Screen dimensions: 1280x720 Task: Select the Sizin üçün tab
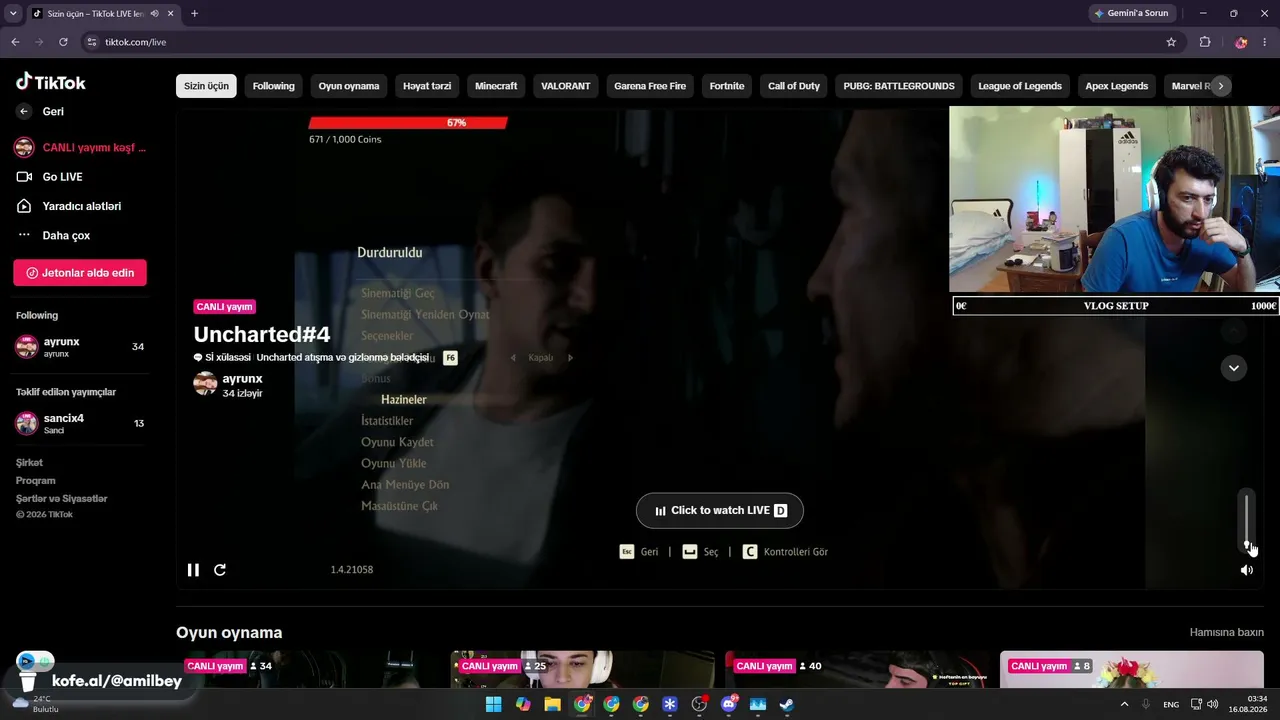point(206,86)
